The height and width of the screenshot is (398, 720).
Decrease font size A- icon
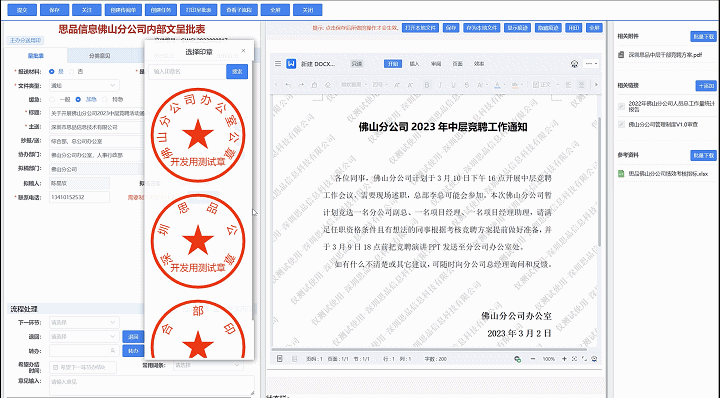pos(410,85)
